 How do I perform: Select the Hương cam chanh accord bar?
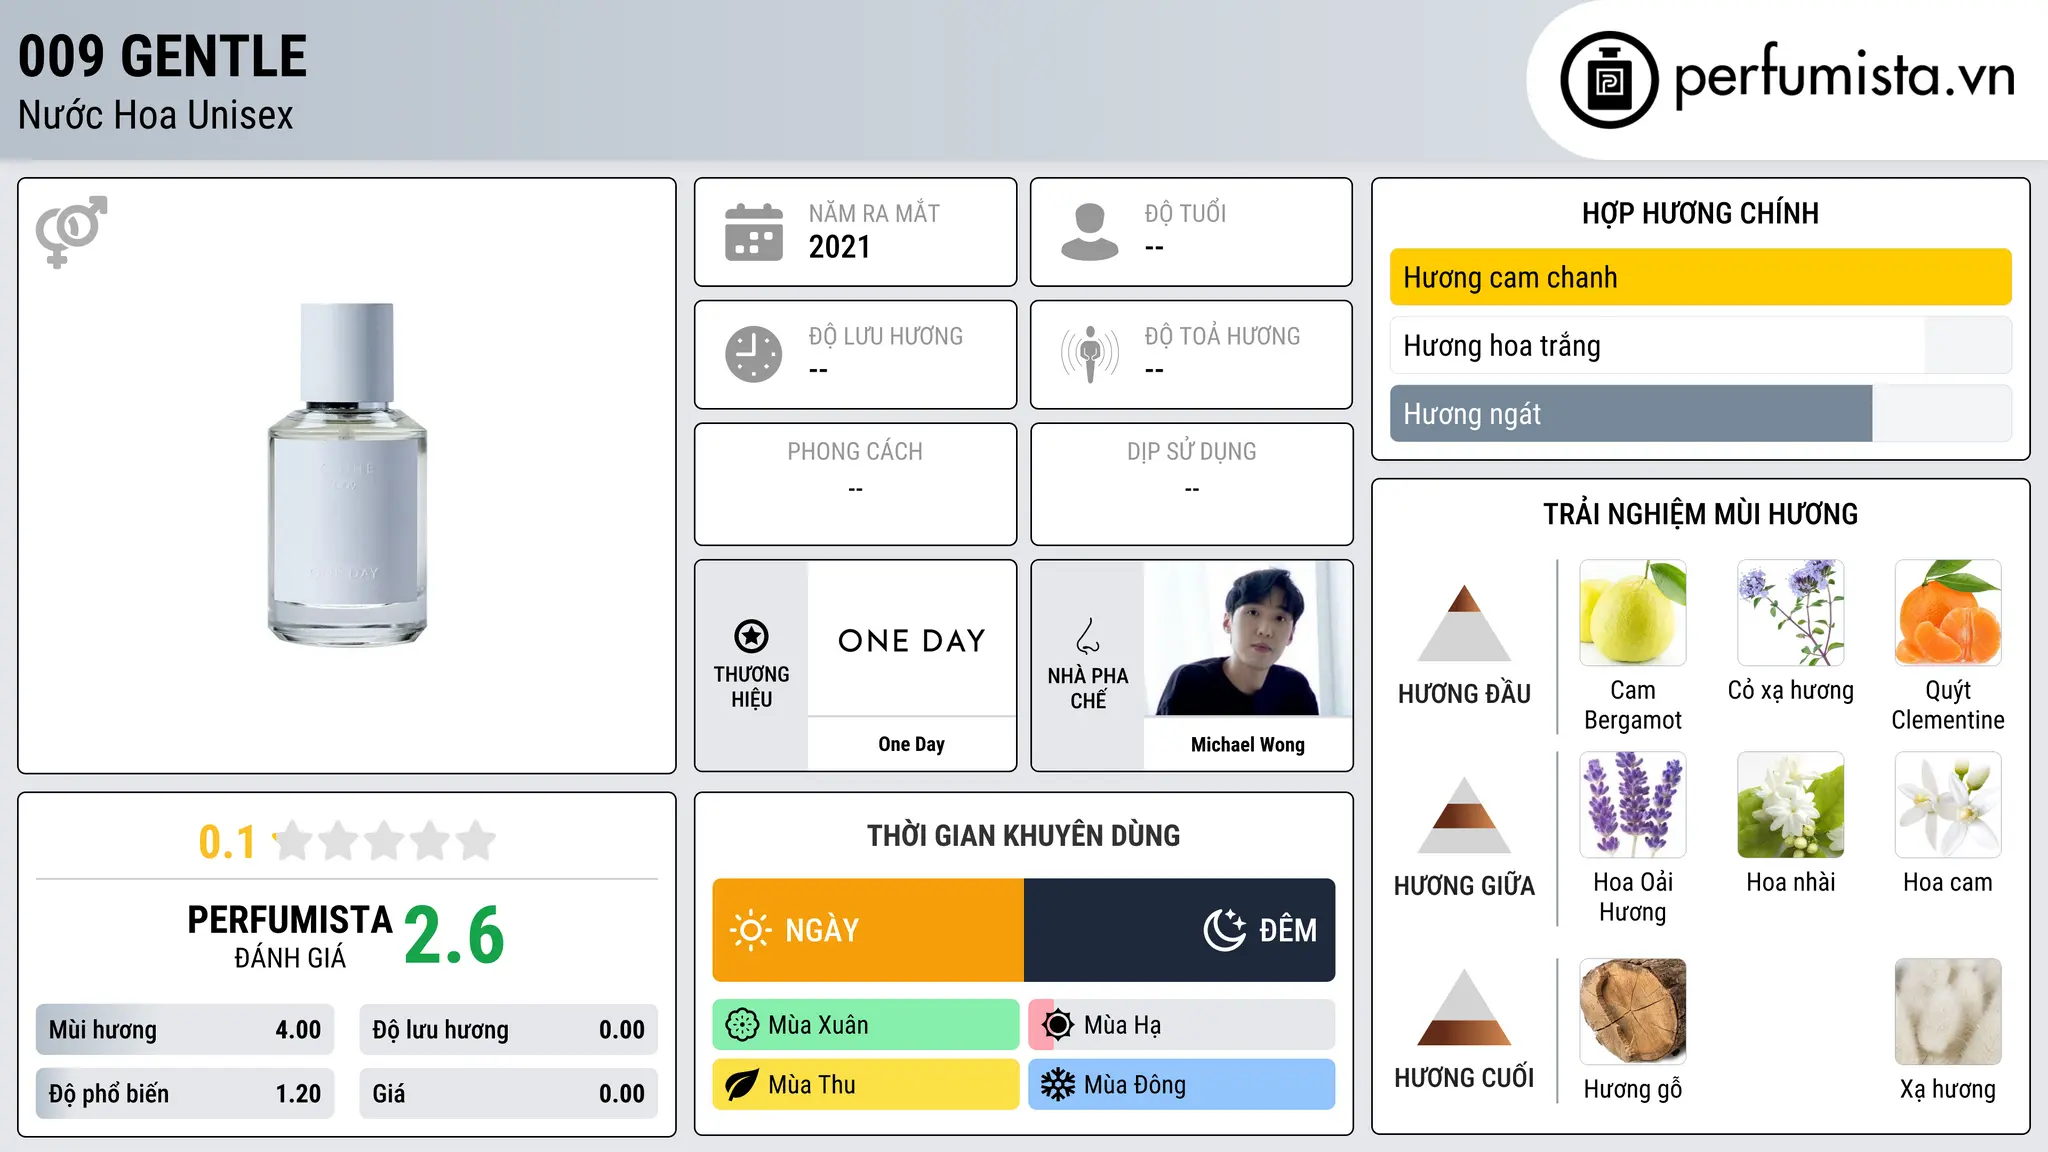pos(1700,277)
